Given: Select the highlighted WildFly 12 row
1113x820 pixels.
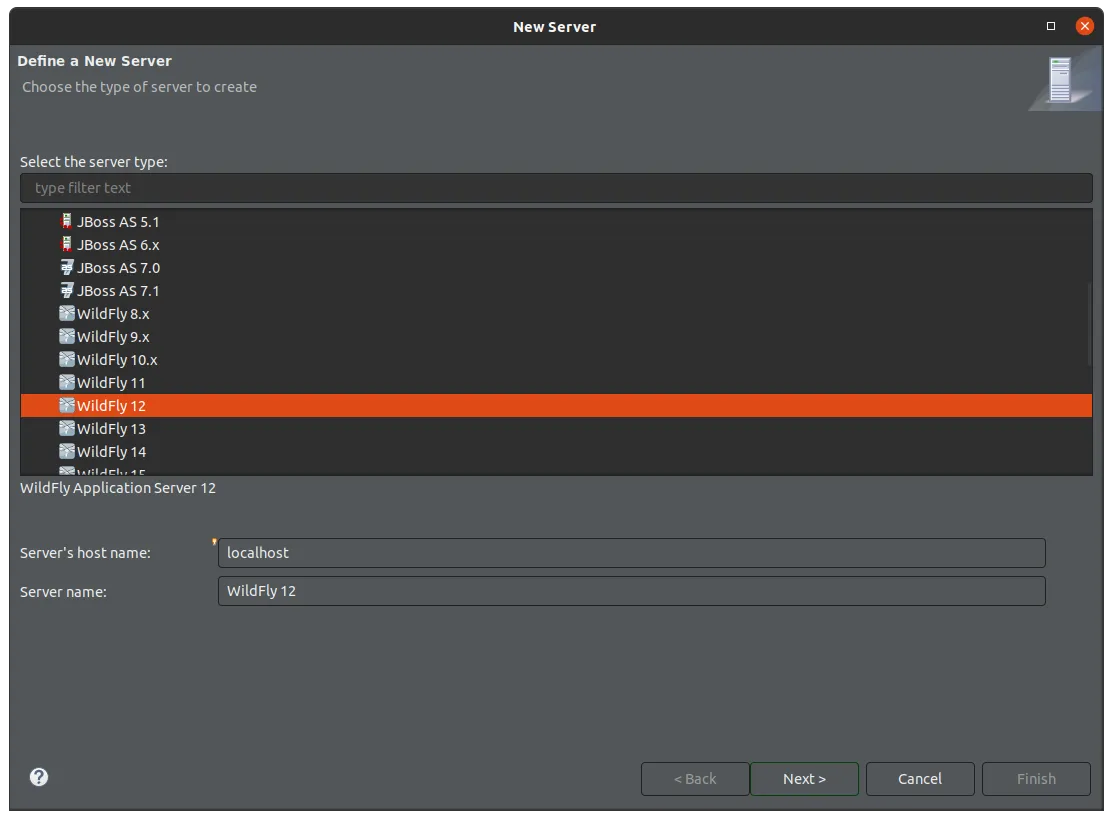Looking at the screenshot, I should tap(556, 405).
